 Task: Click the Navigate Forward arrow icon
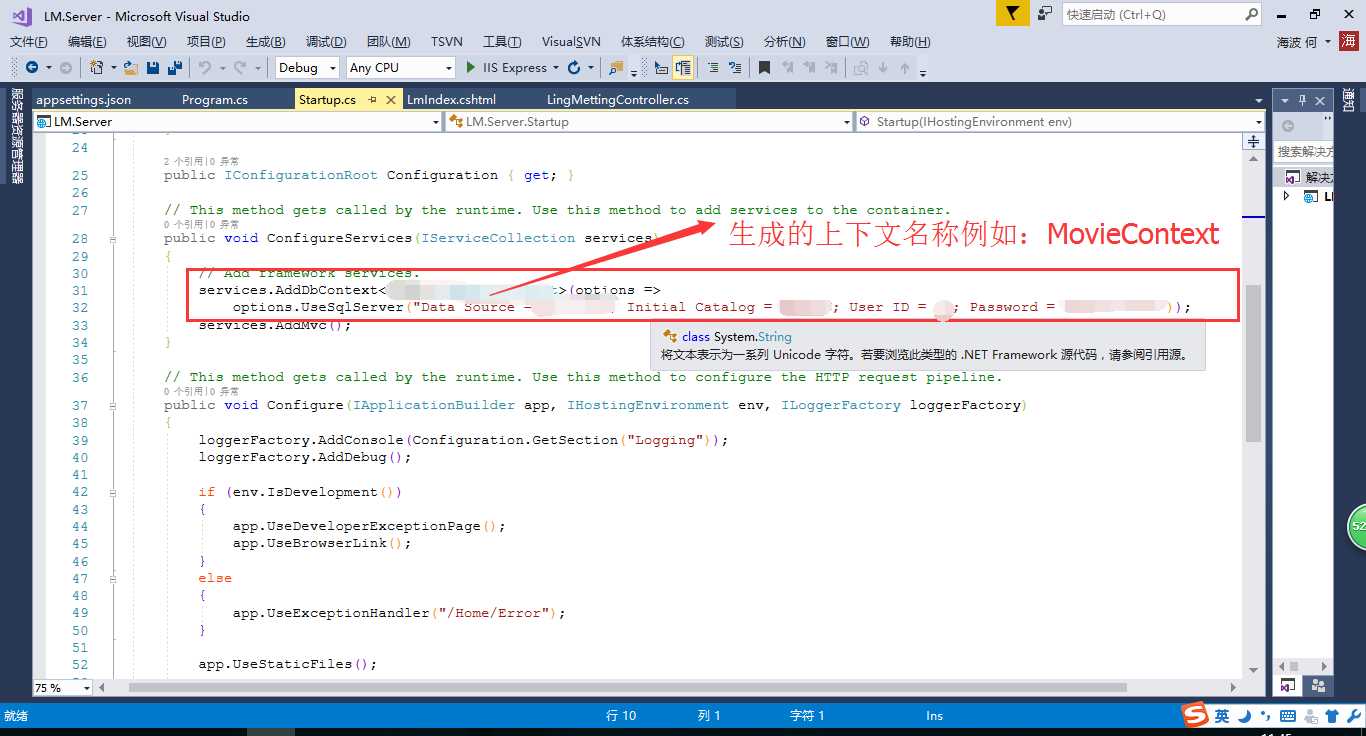point(65,67)
